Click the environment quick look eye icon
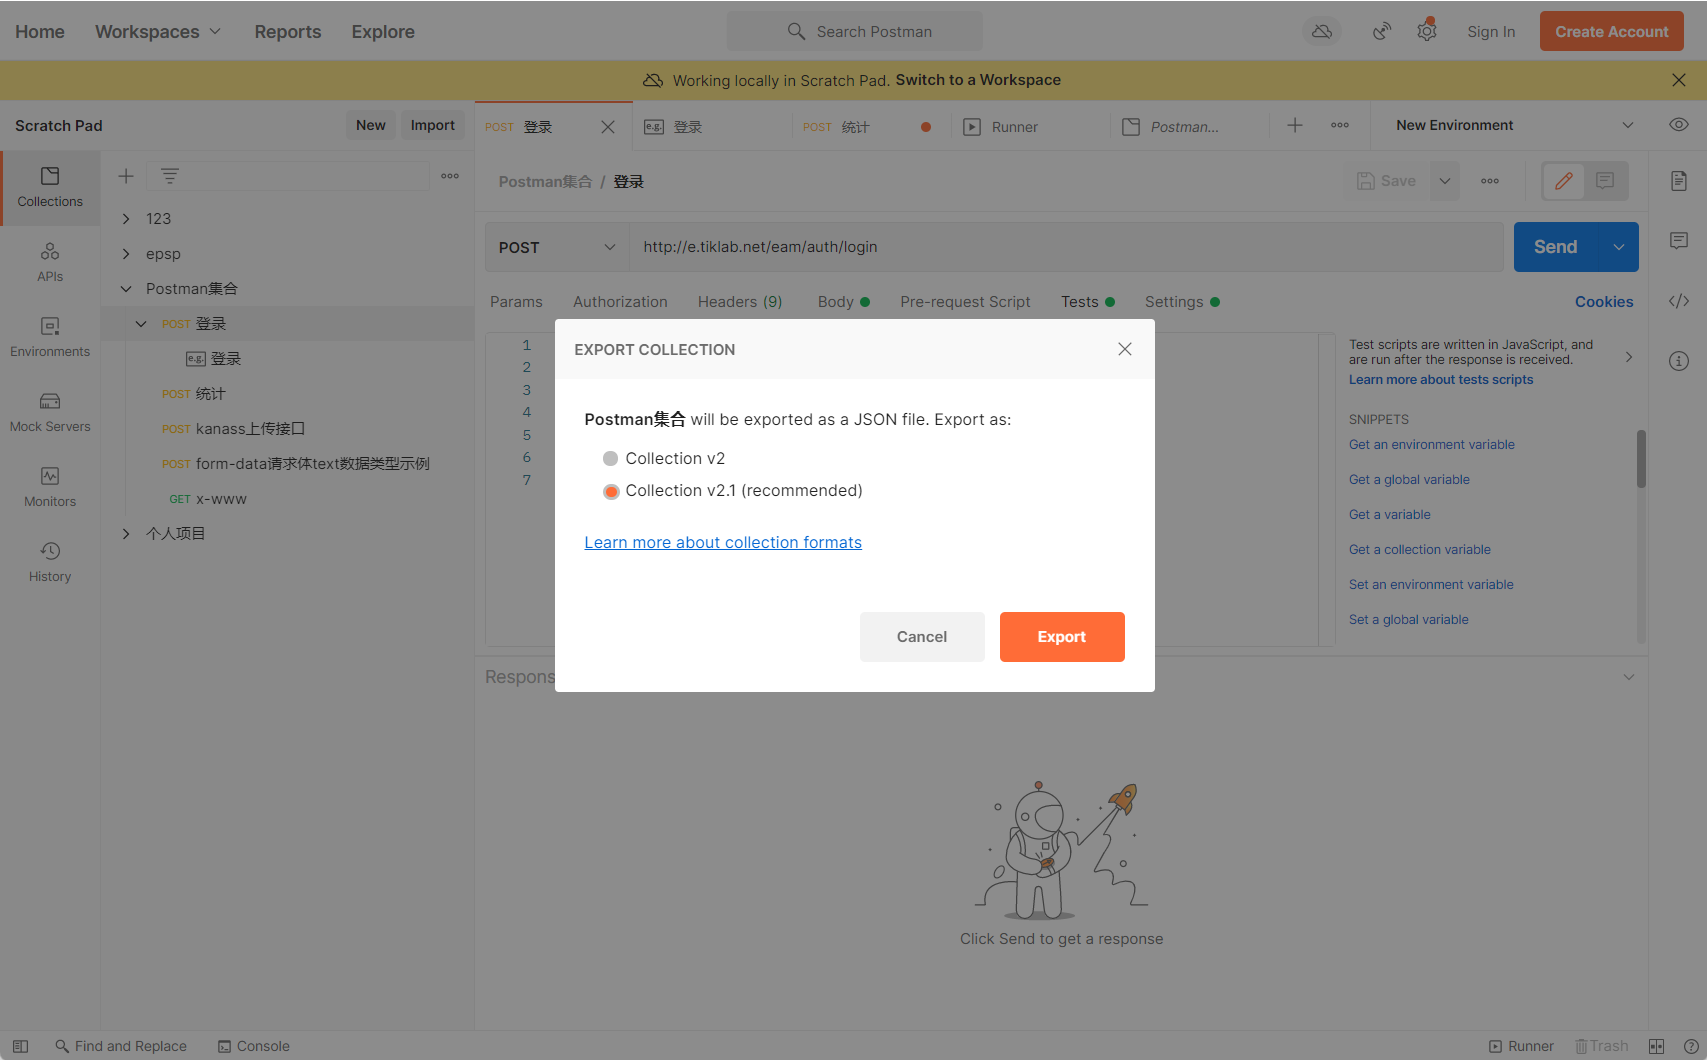1707x1060 pixels. coord(1679,125)
